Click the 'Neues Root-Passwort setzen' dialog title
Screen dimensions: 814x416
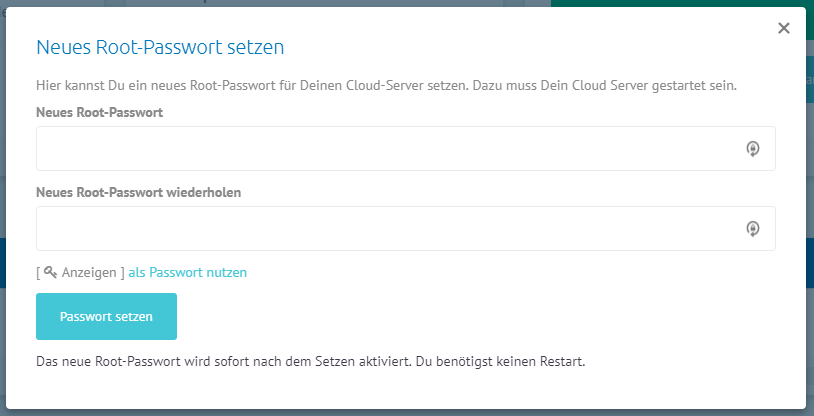[160, 47]
